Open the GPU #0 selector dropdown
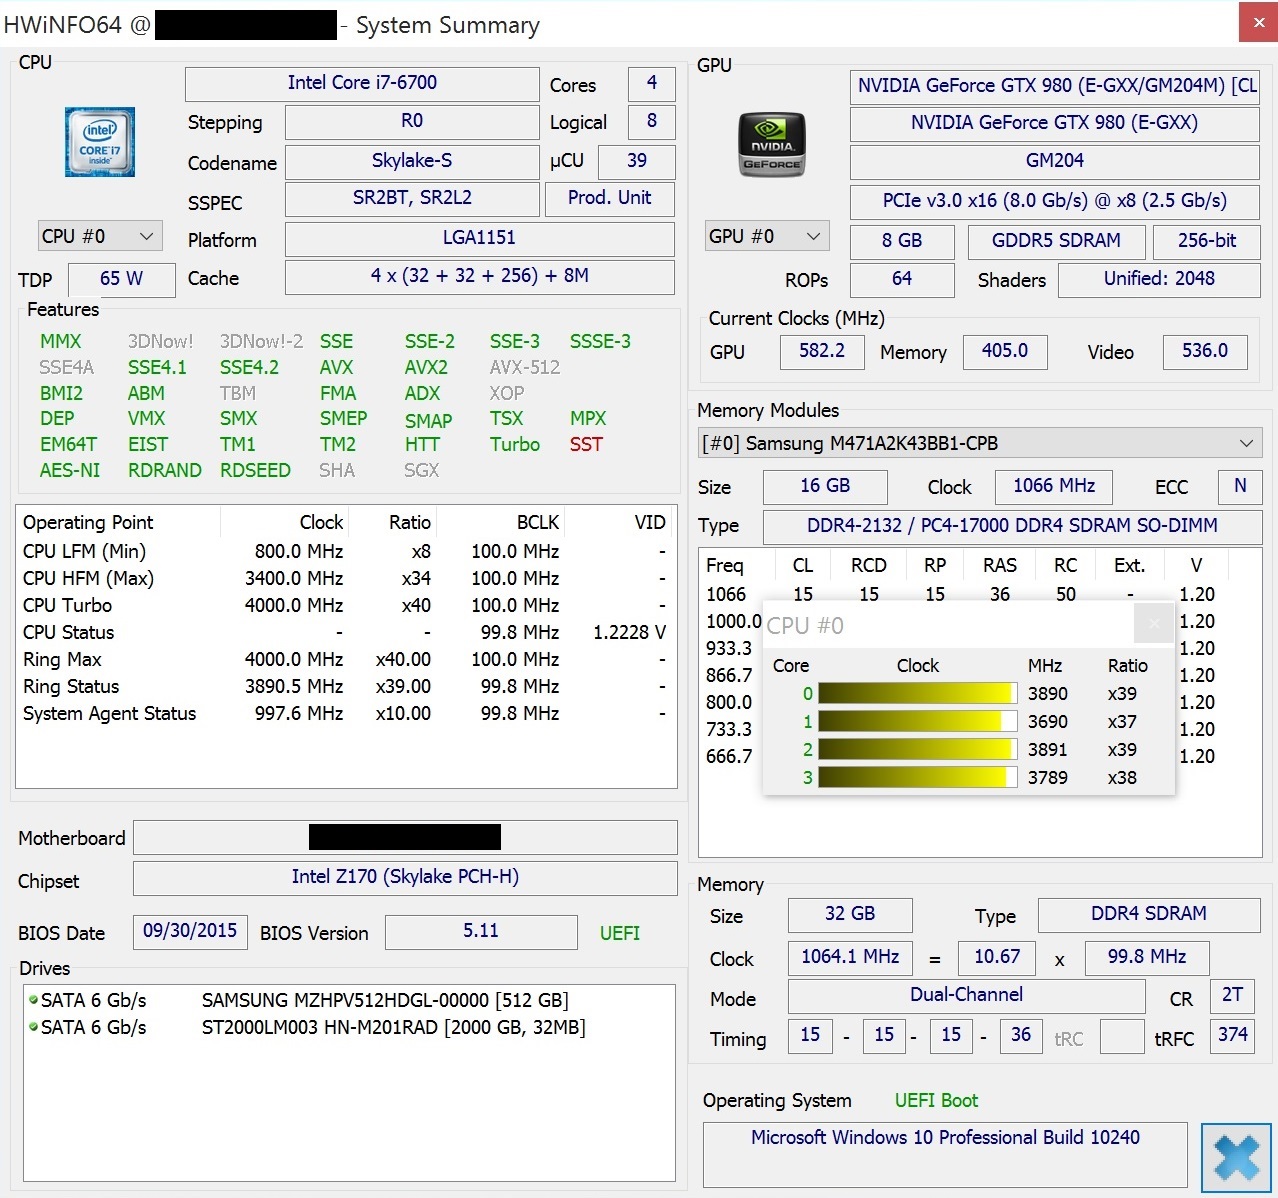Image resolution: width=1278 pixels, height=1198 pixels. [x=767, y=237]
